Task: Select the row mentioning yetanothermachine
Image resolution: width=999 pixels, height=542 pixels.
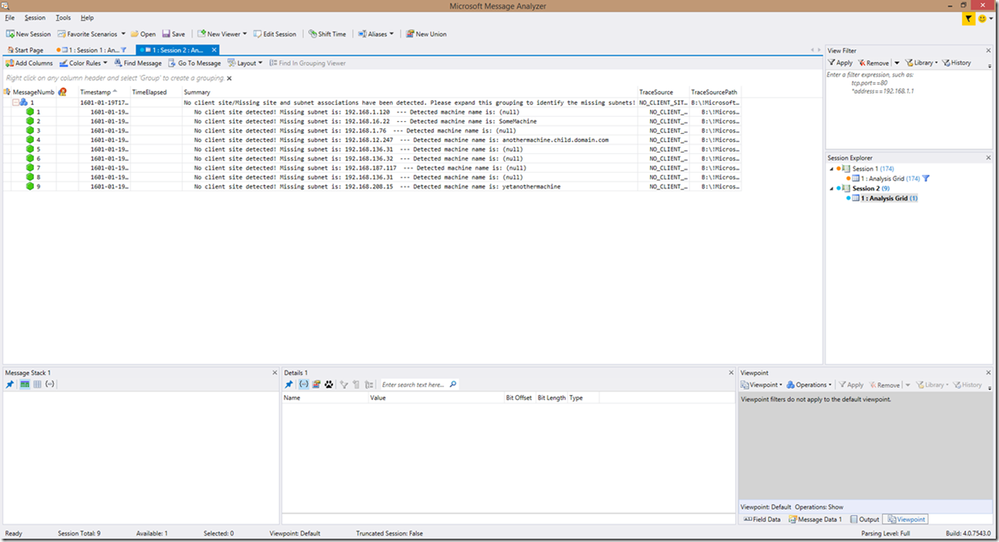Action: tap(372, 187)
